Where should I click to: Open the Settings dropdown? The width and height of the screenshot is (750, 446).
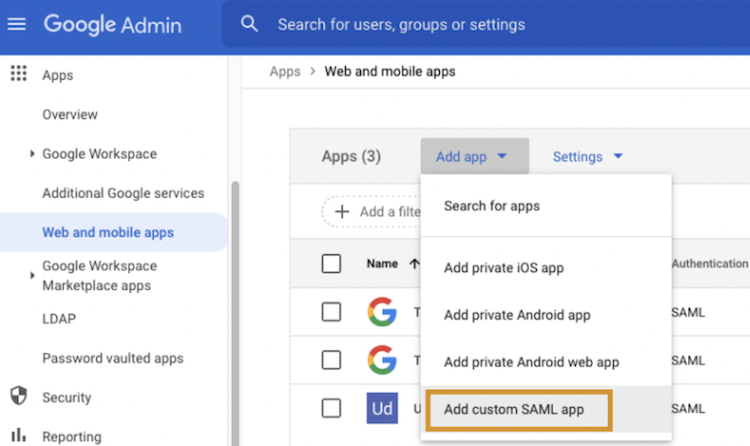tap(587, 157)
